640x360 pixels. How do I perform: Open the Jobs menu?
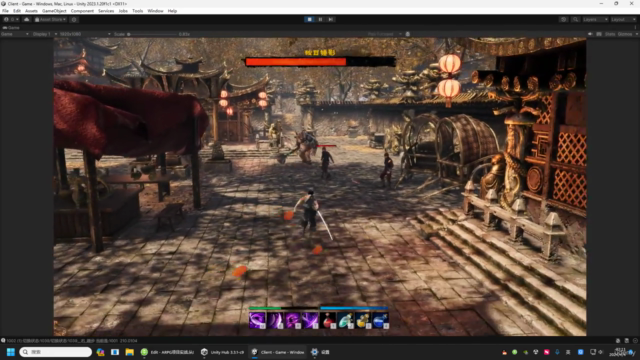click(x=123, y=11)
